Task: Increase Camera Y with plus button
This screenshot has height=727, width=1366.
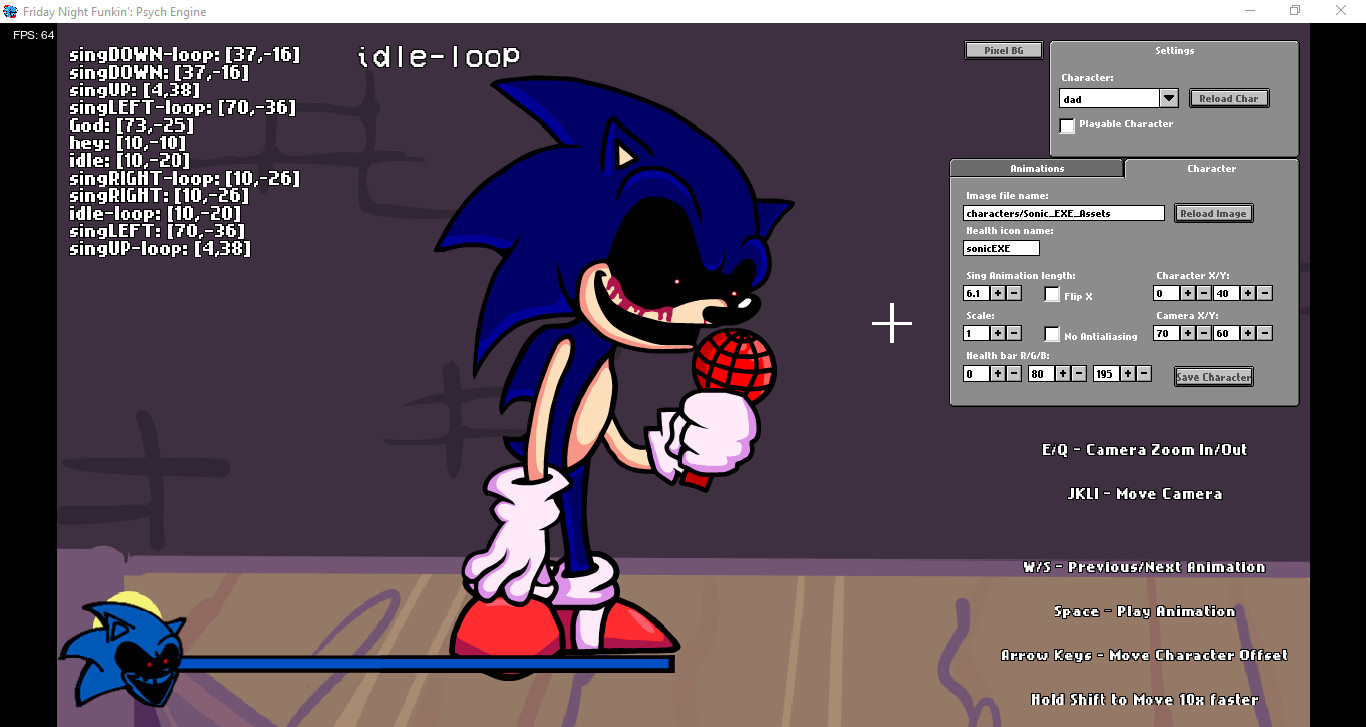Action: click(1248, 333)
